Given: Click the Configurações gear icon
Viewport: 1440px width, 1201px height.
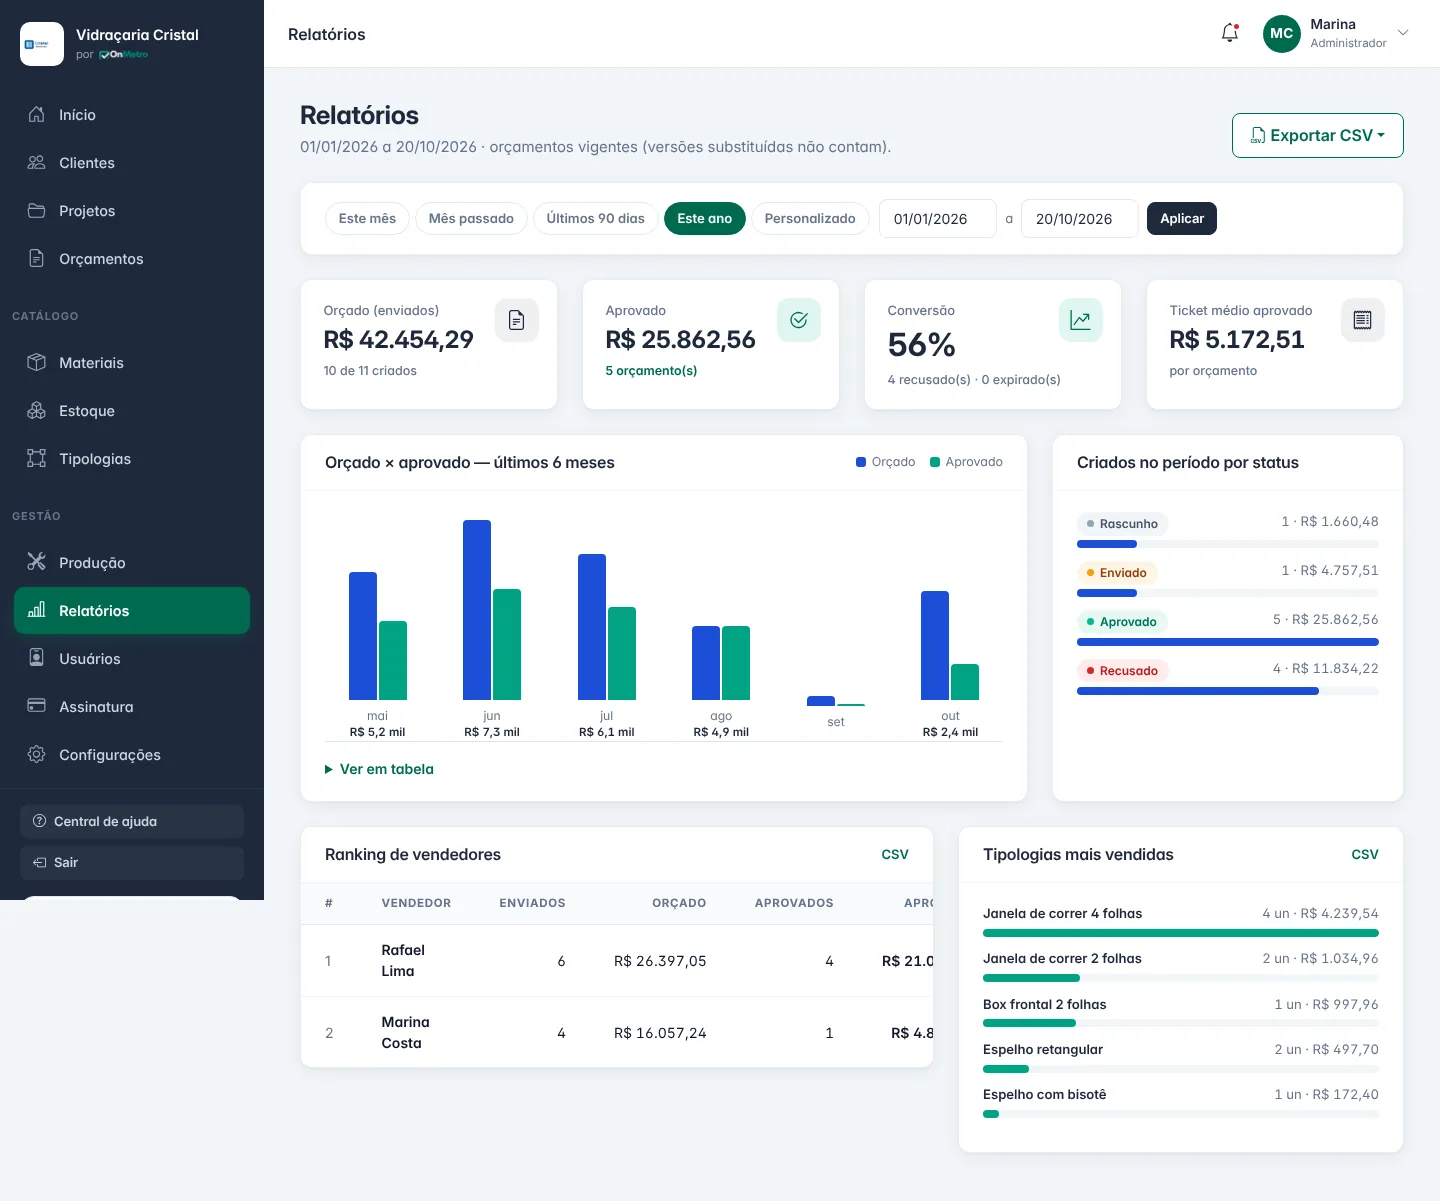Looking at the screenshot, I should click(37, 754).
